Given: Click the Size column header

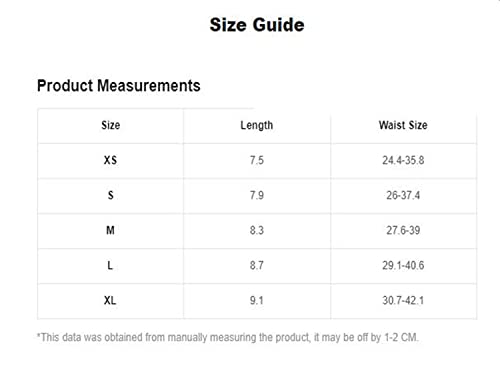Looking at the screenshot, I should [111, 125].
